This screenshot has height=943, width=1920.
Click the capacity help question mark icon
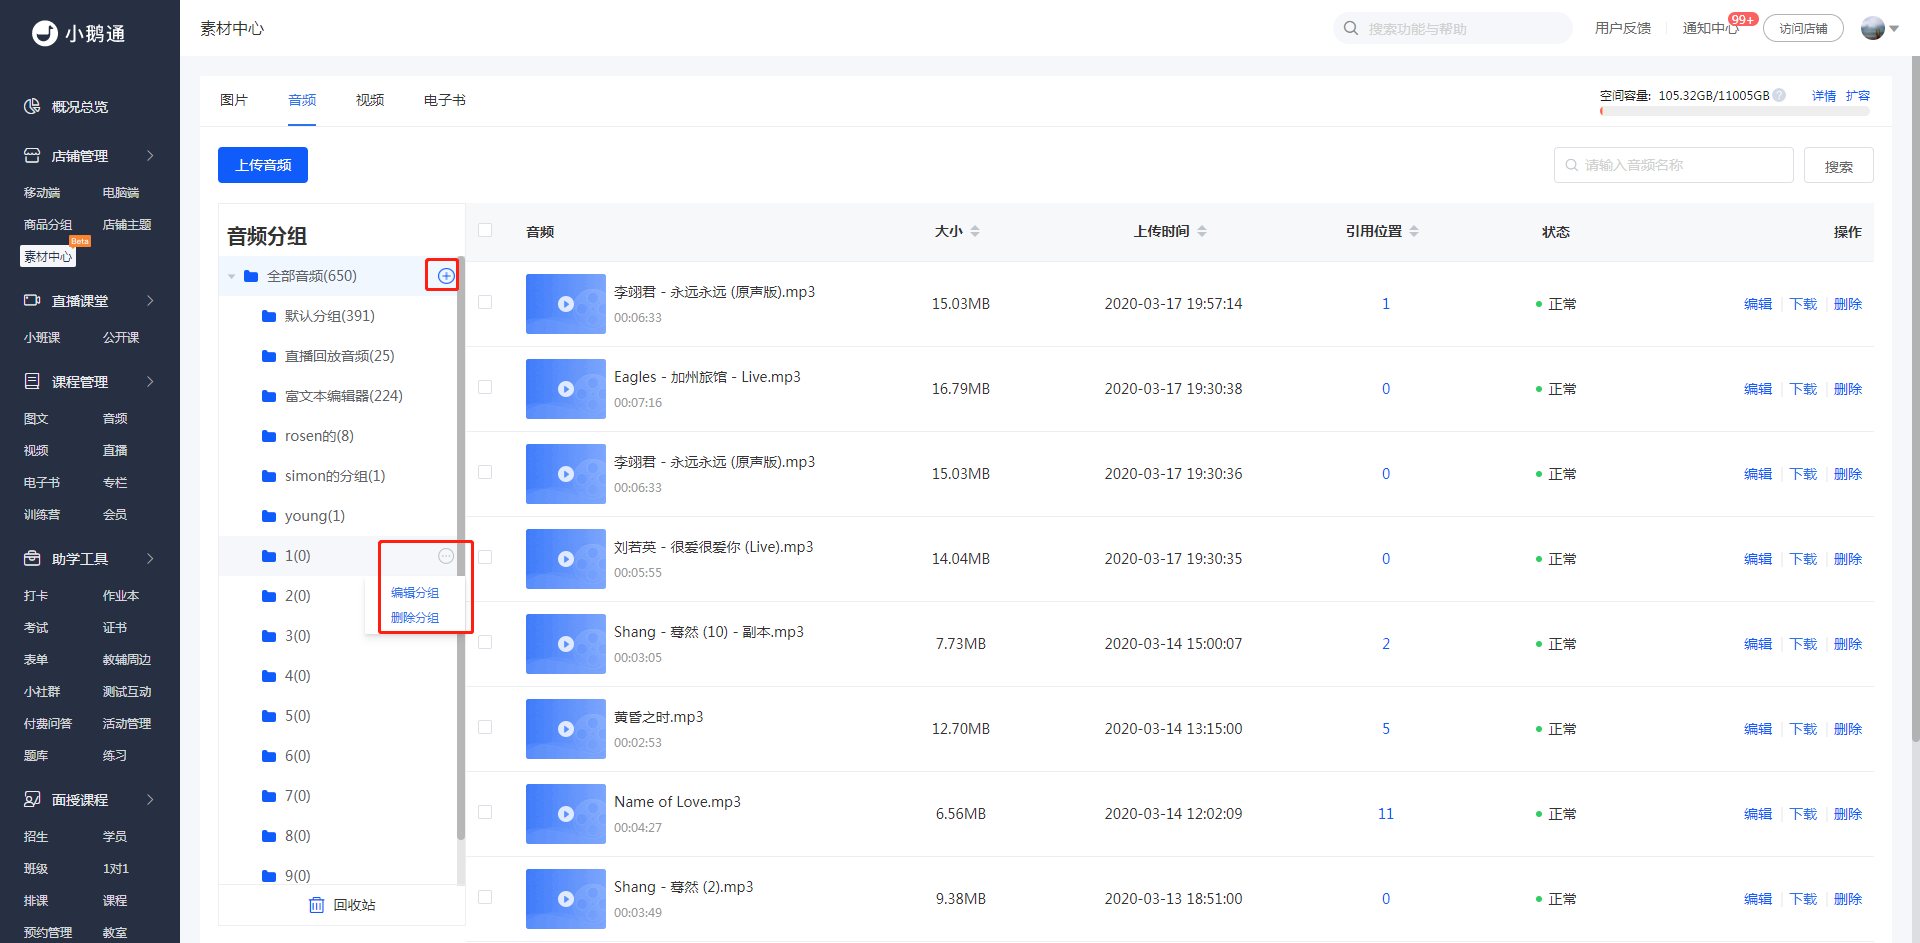(x=1779, y=96)
